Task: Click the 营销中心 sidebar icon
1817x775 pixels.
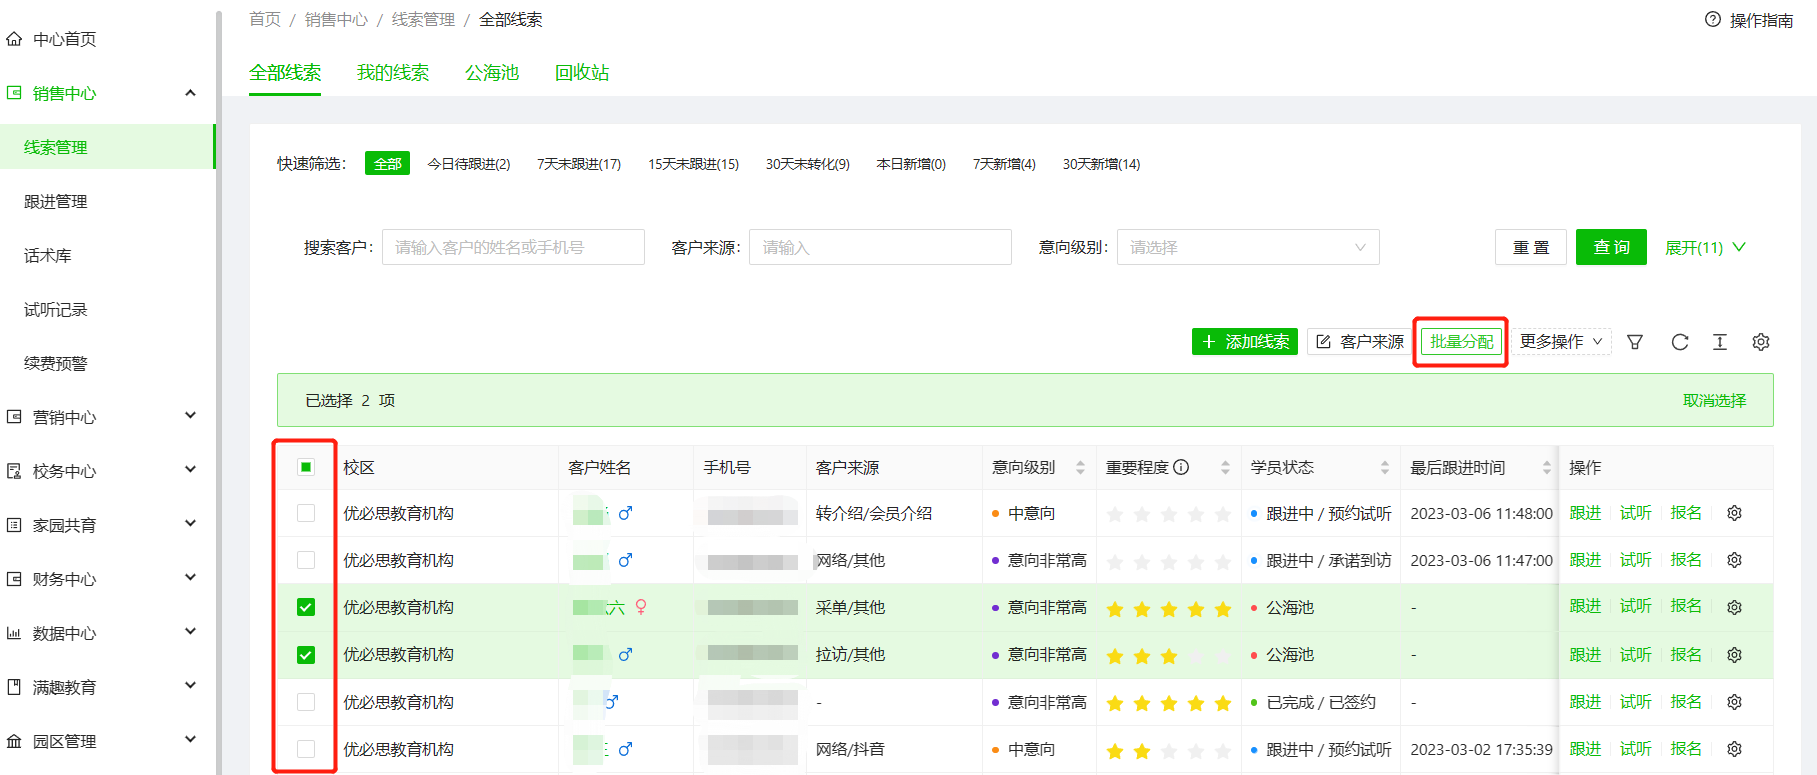Action: tap(14, 417)
